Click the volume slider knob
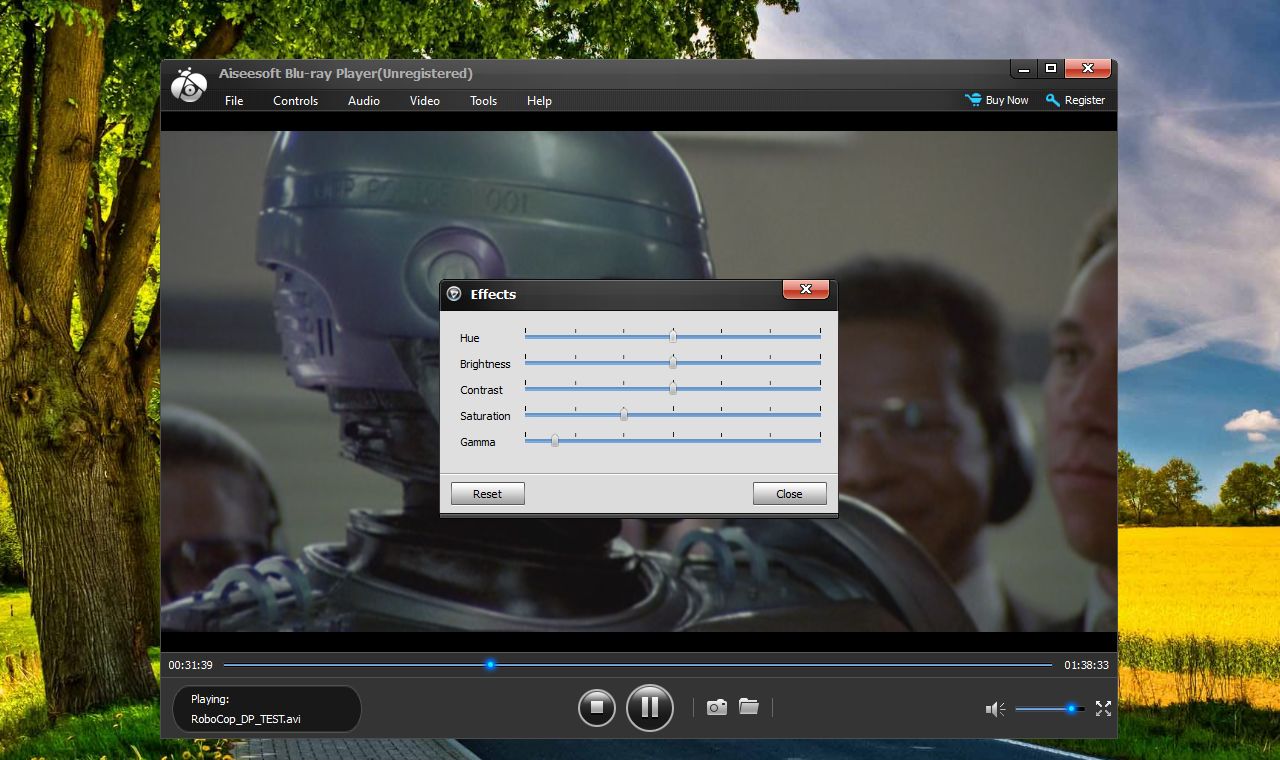 point(1071,709)
